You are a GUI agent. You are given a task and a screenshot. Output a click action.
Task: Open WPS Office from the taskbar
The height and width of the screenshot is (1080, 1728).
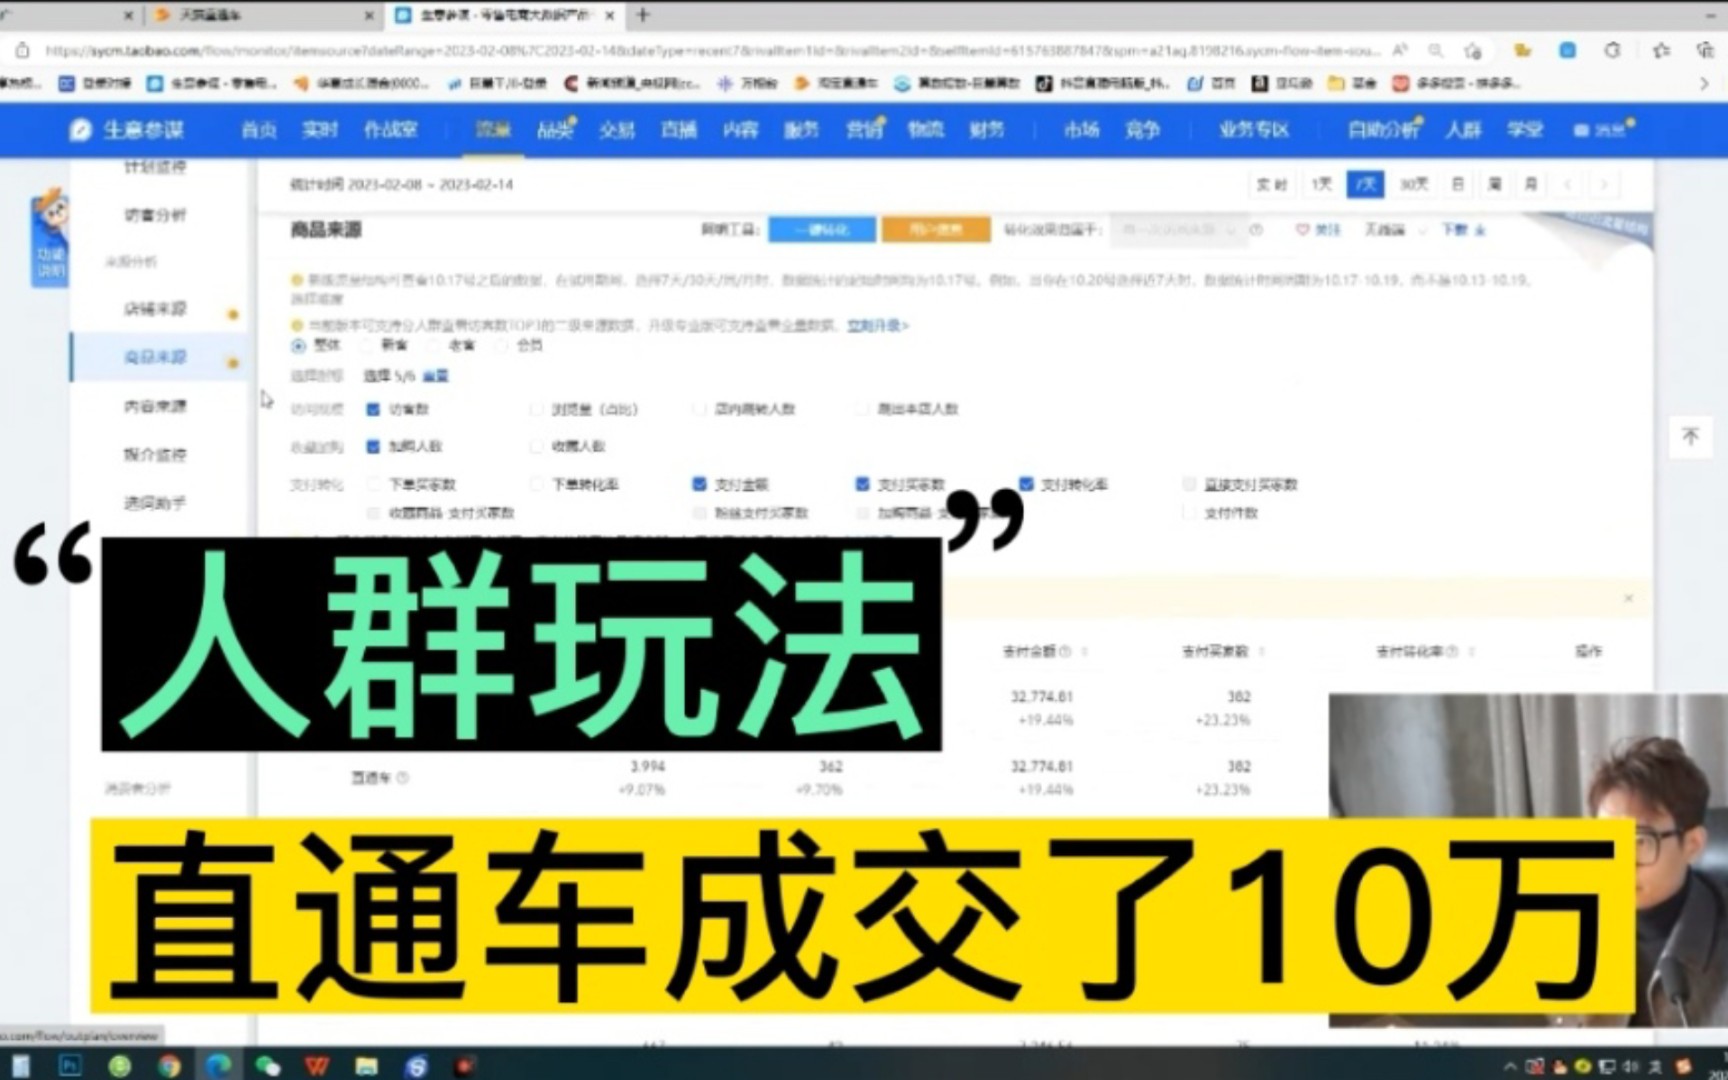coord(317,1066)
